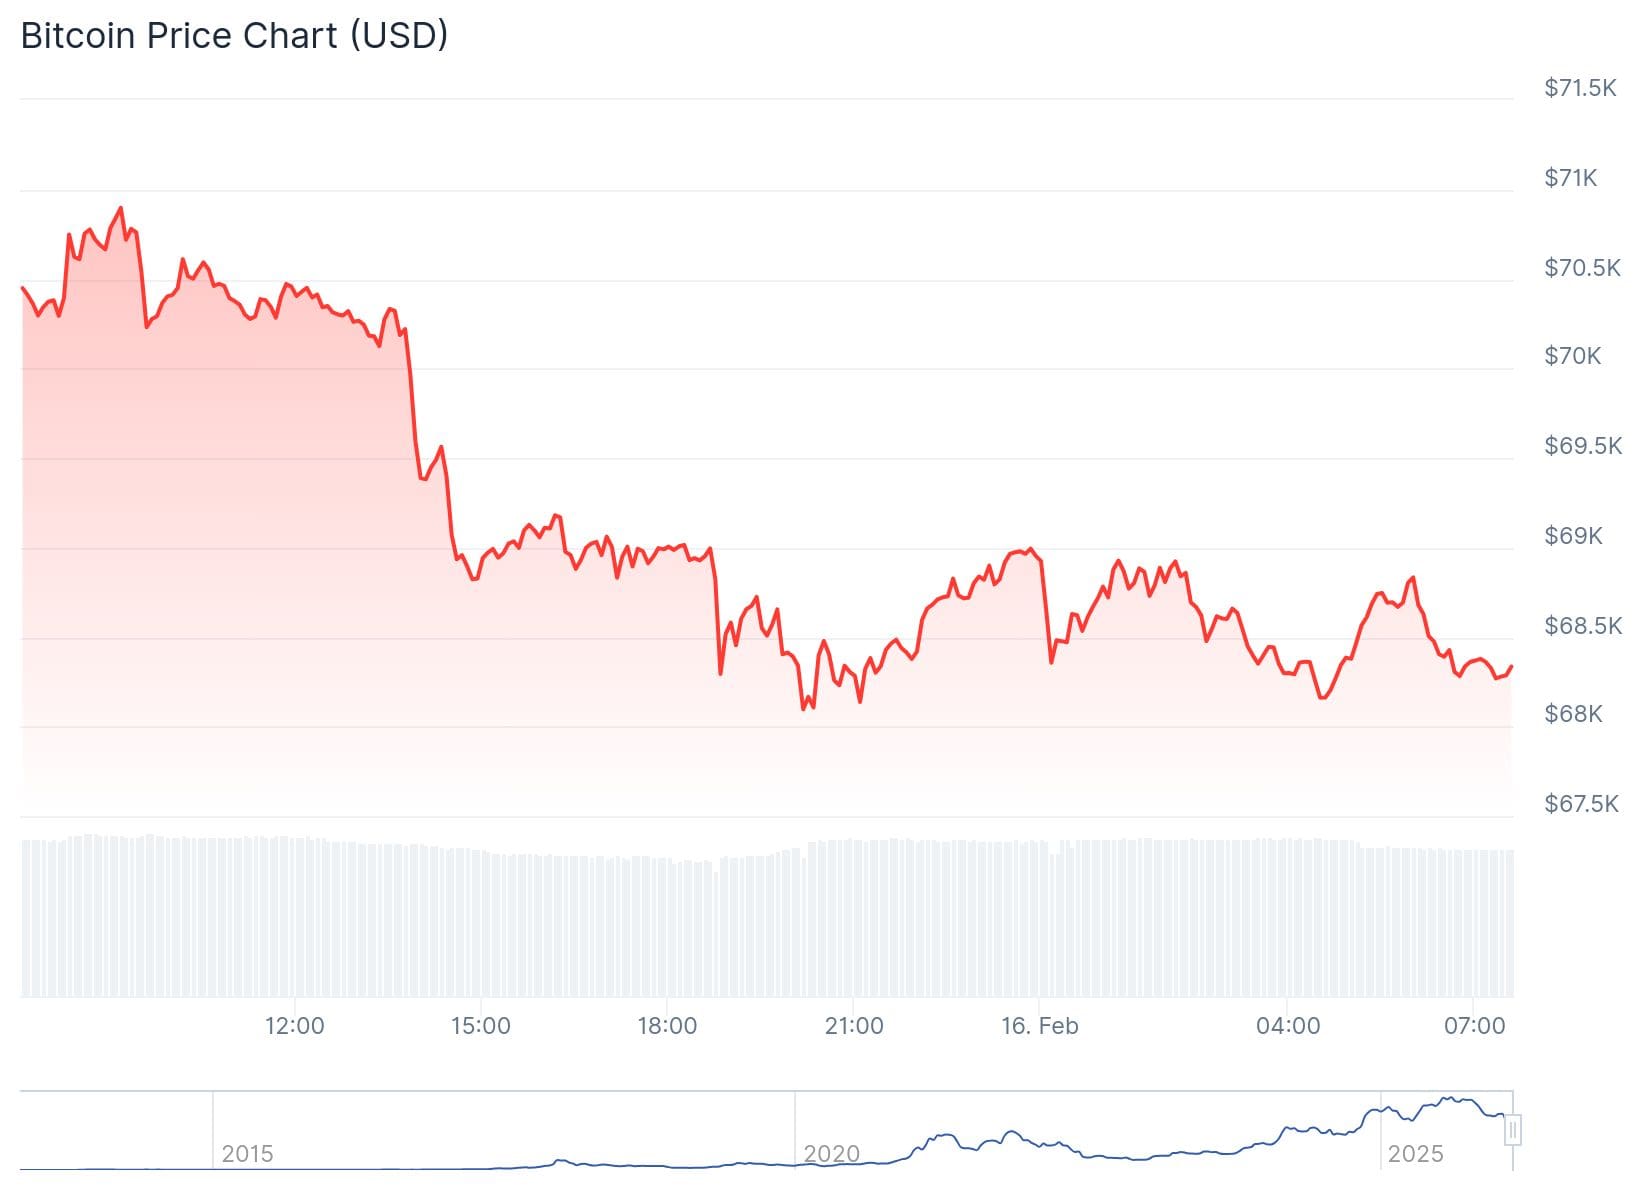The image size is (1644, 1200).
Task: Click the last point of the red price line
Action: click(x=1511, y=666)
